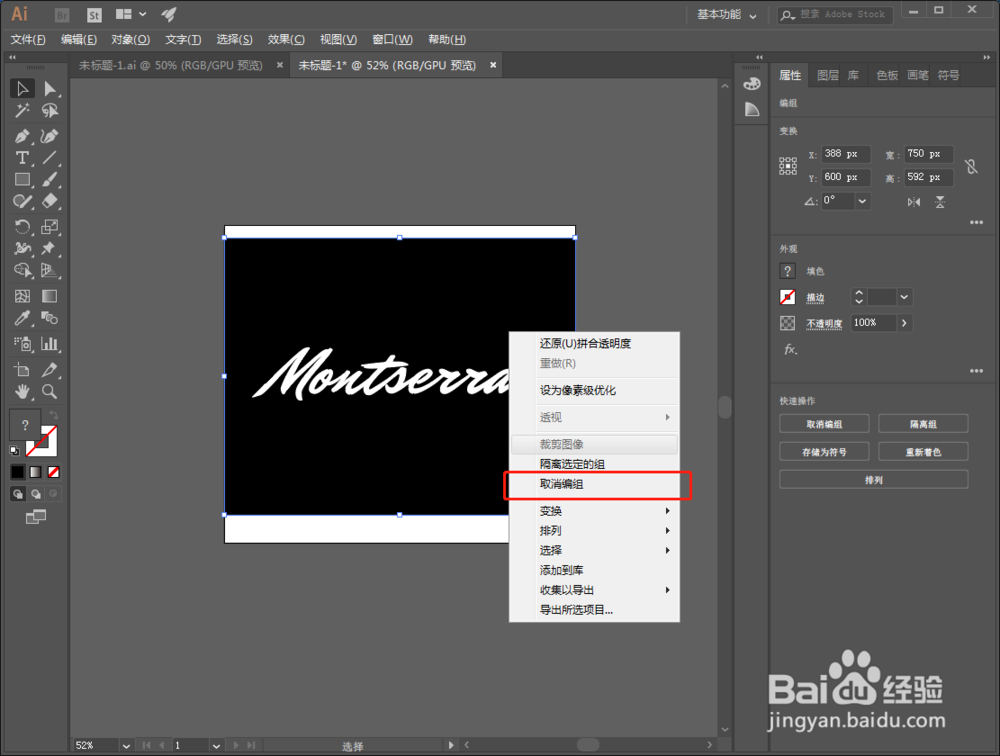Viewport: 1000px width, 756px height.
Task: Select the Zoom tool
Action: click(x=50, y=392)
